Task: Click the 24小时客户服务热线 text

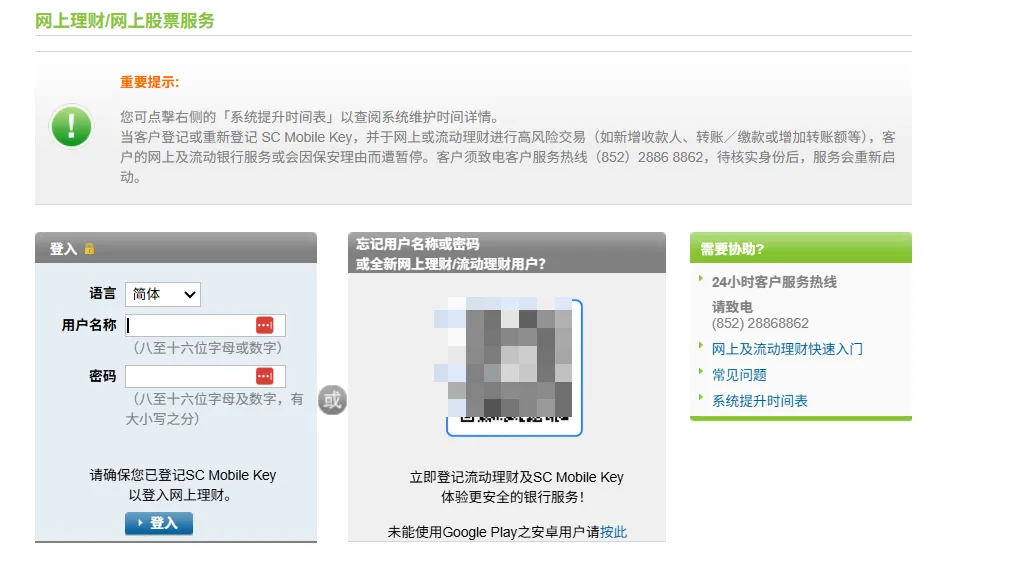Action: coord(774,282)
